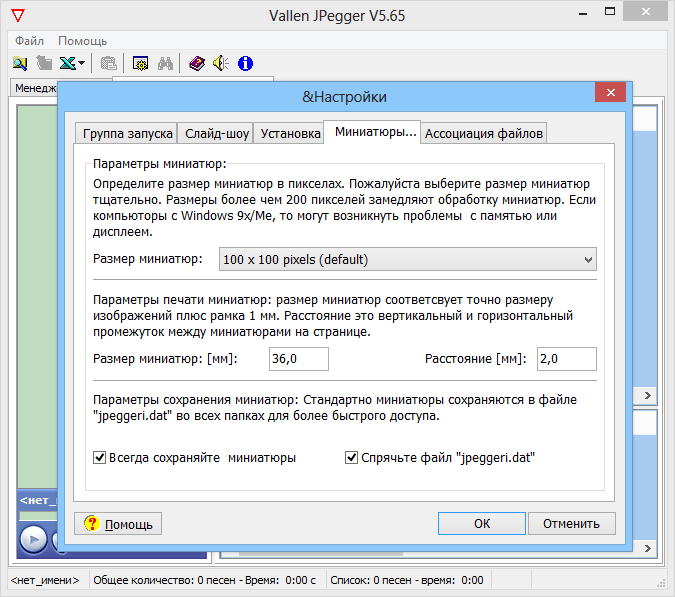This screenshot has width=675, height=597.
Task: Click the folder browse icon in toolbar
Action: click(x=20, y=64)
